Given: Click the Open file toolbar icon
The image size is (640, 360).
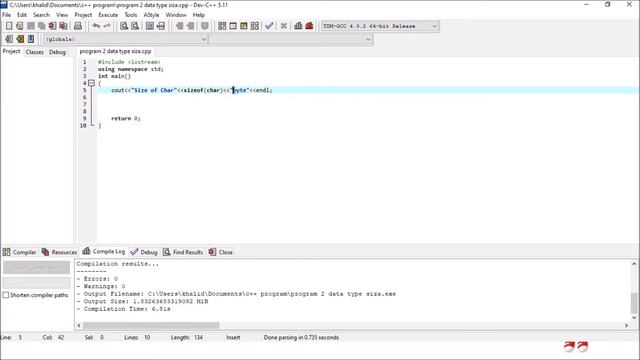Looking at the screenshot, I should 20,26.
